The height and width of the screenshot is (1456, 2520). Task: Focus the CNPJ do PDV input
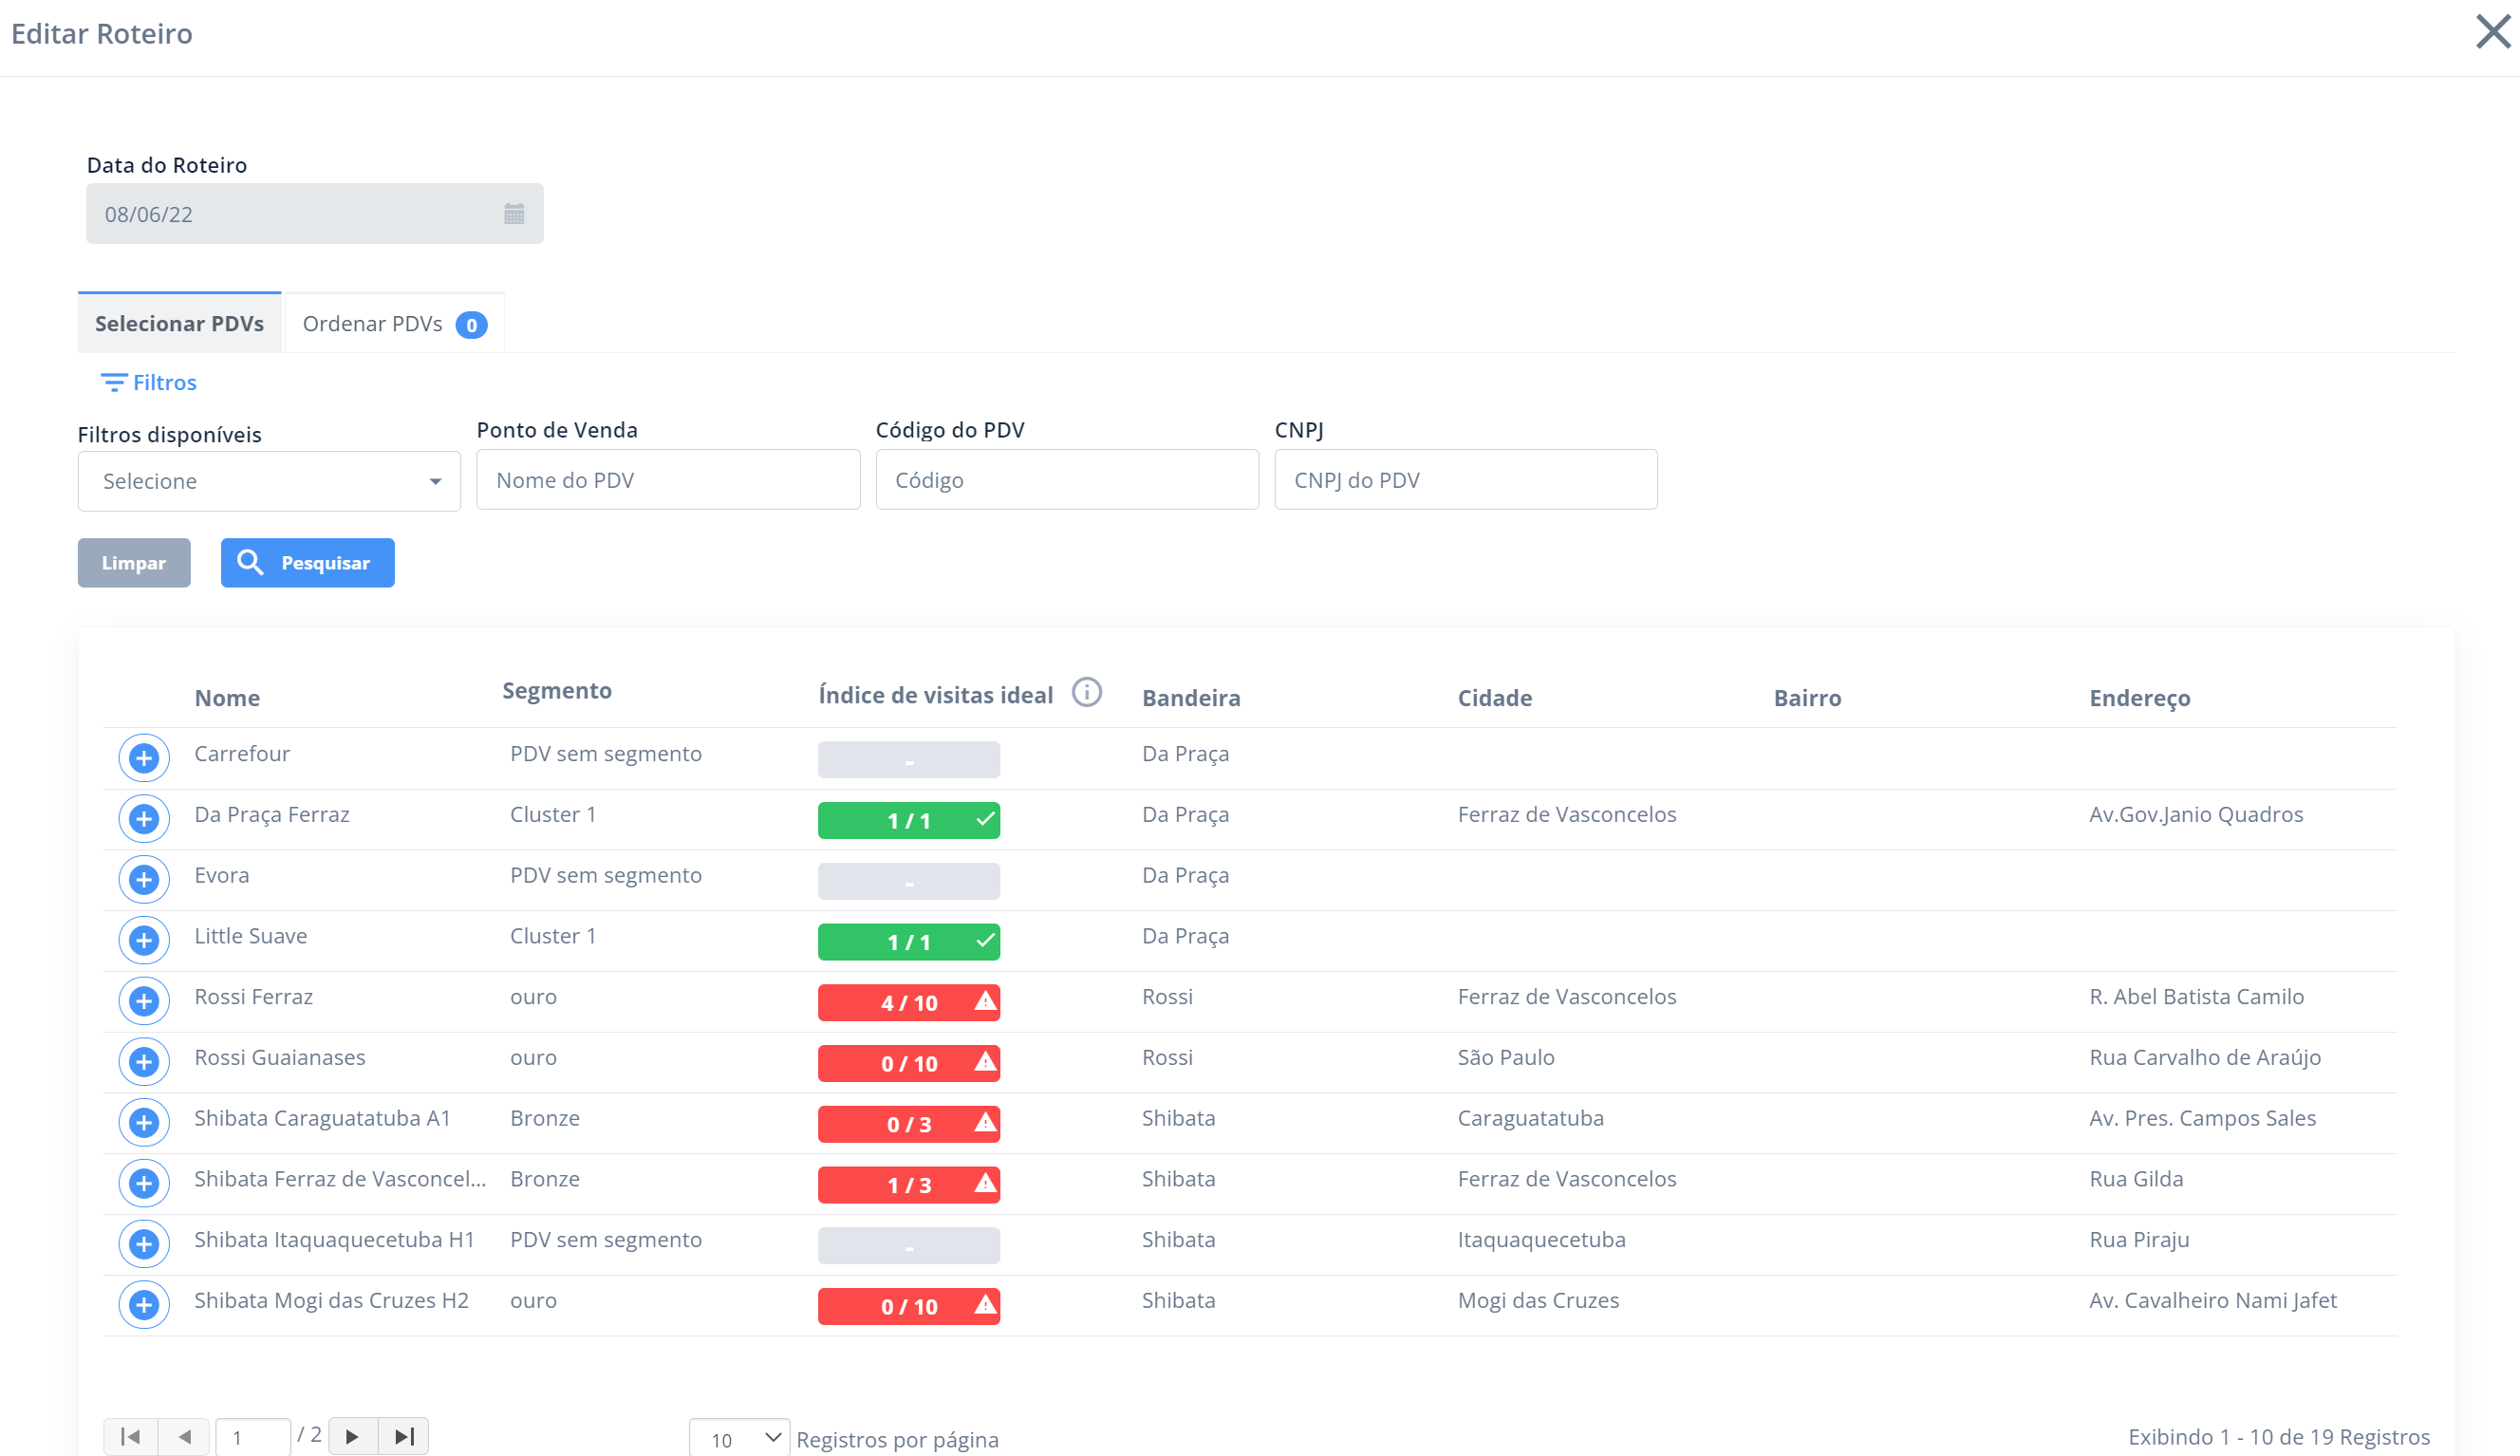(1465, 480)
